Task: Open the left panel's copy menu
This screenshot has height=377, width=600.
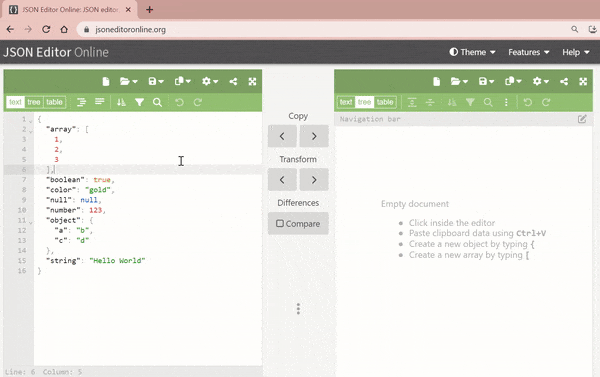Action: (x=183, y=82)
